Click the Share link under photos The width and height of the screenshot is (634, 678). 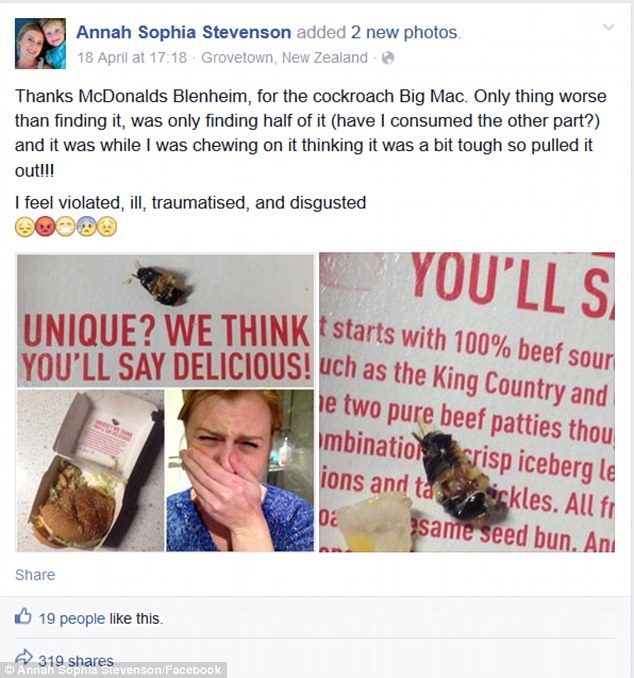coord(35,575)
